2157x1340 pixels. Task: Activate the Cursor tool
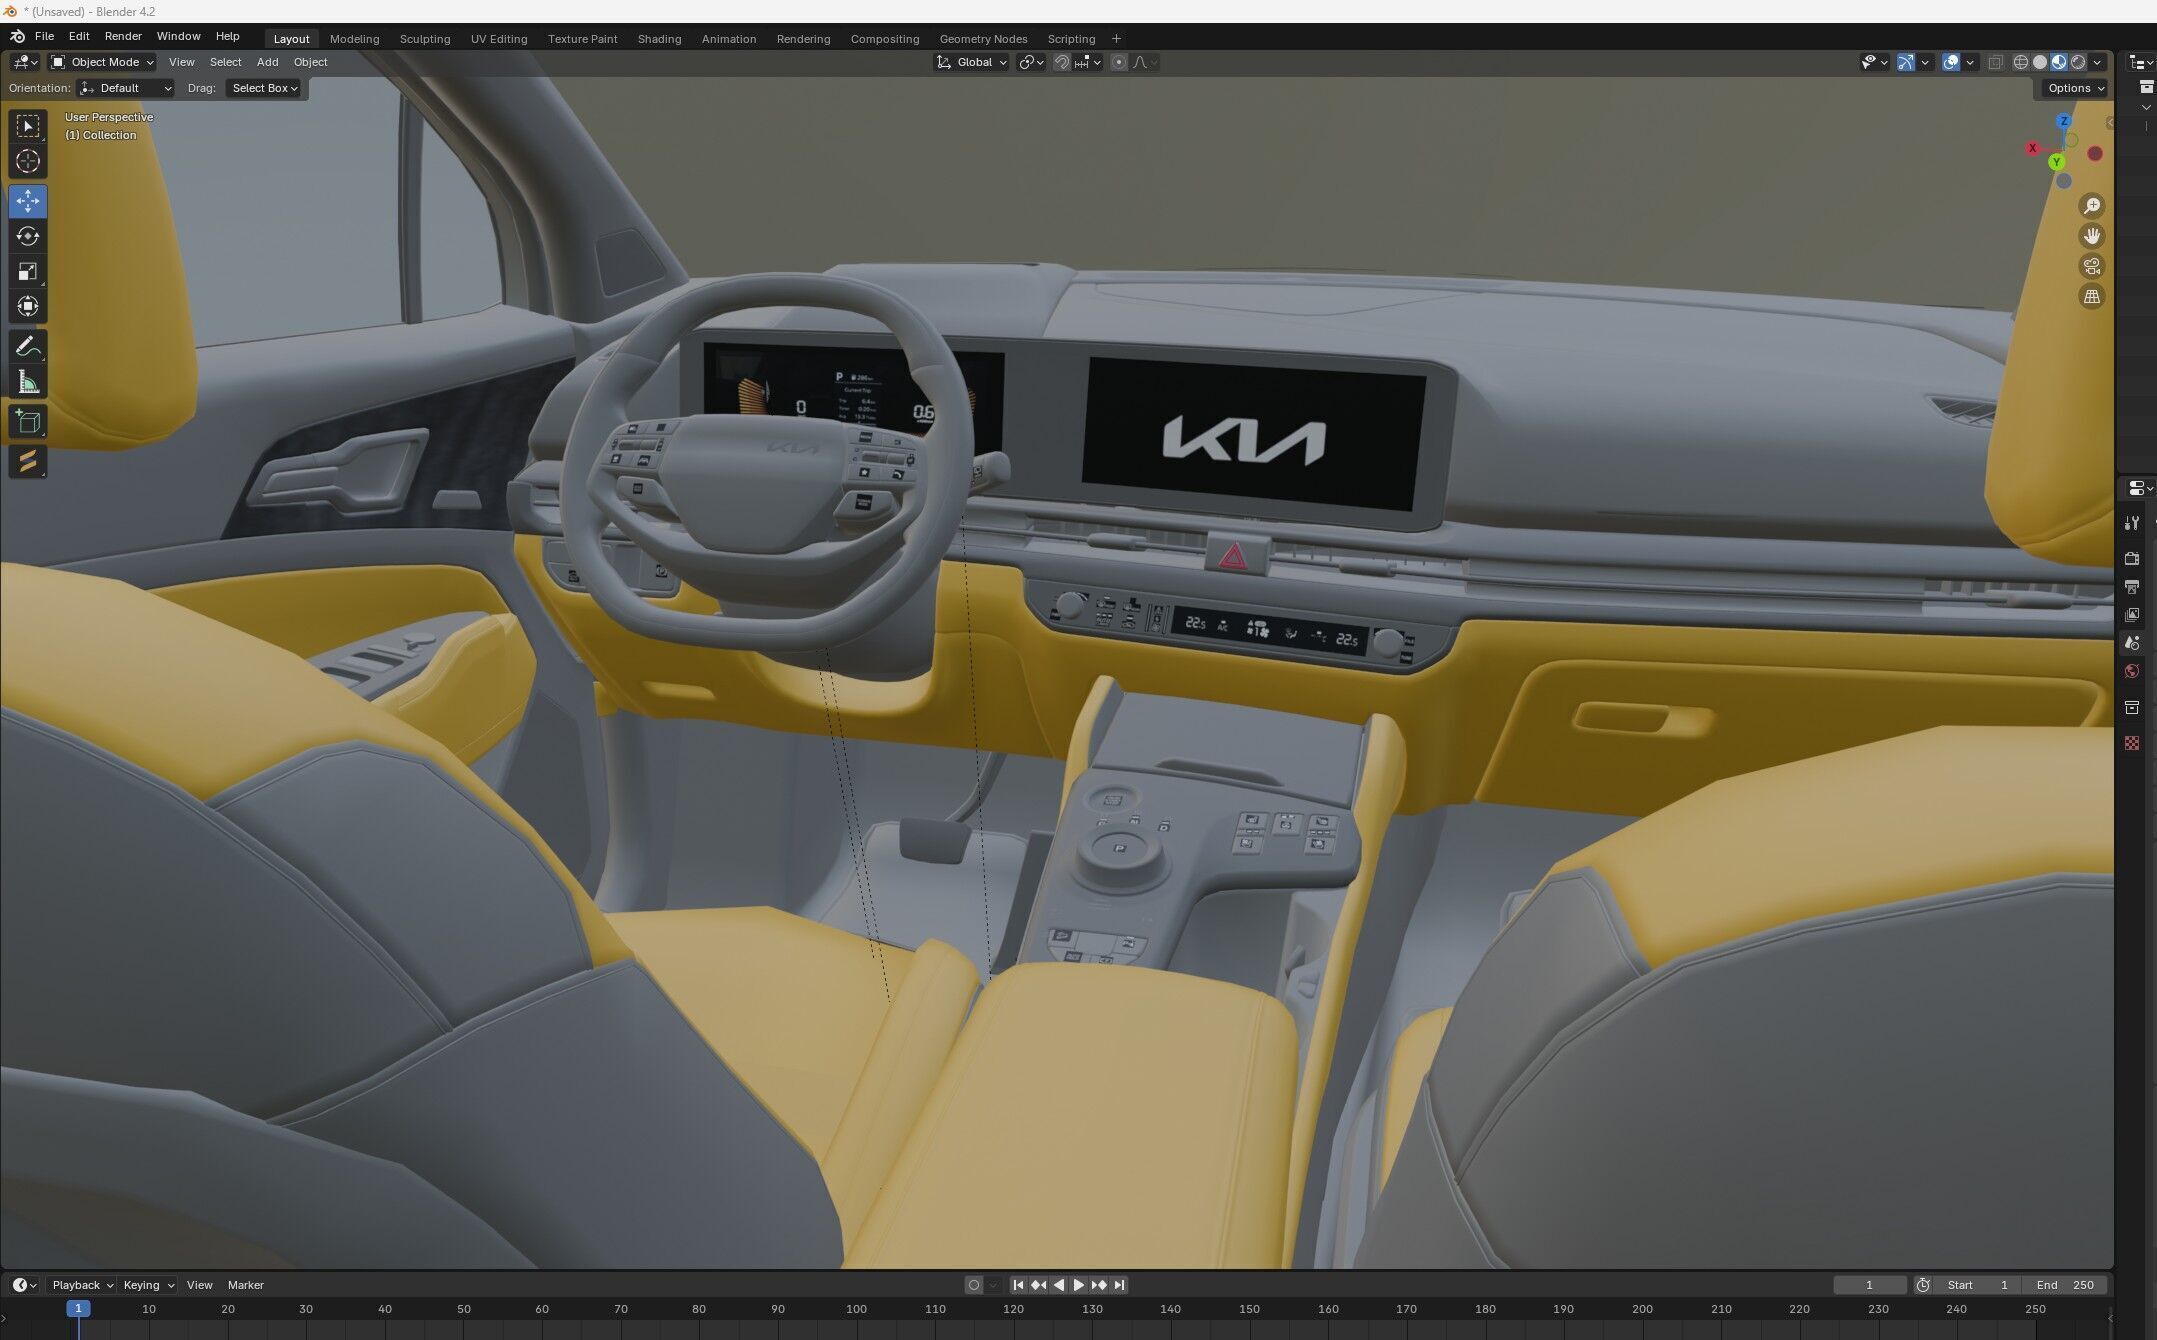tap(28, 161)
